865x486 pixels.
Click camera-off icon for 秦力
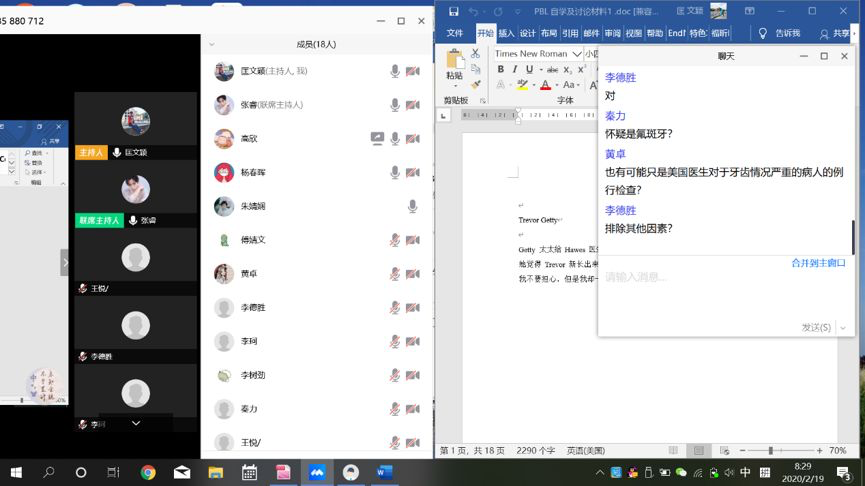pos(413,409)
